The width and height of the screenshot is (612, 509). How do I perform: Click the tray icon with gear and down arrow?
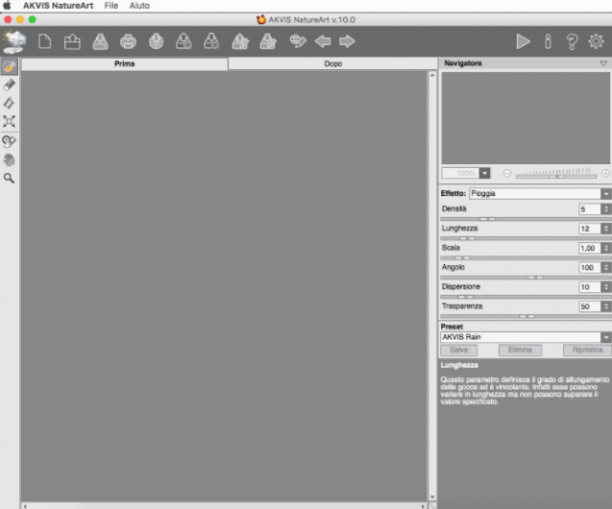point(212,41)
